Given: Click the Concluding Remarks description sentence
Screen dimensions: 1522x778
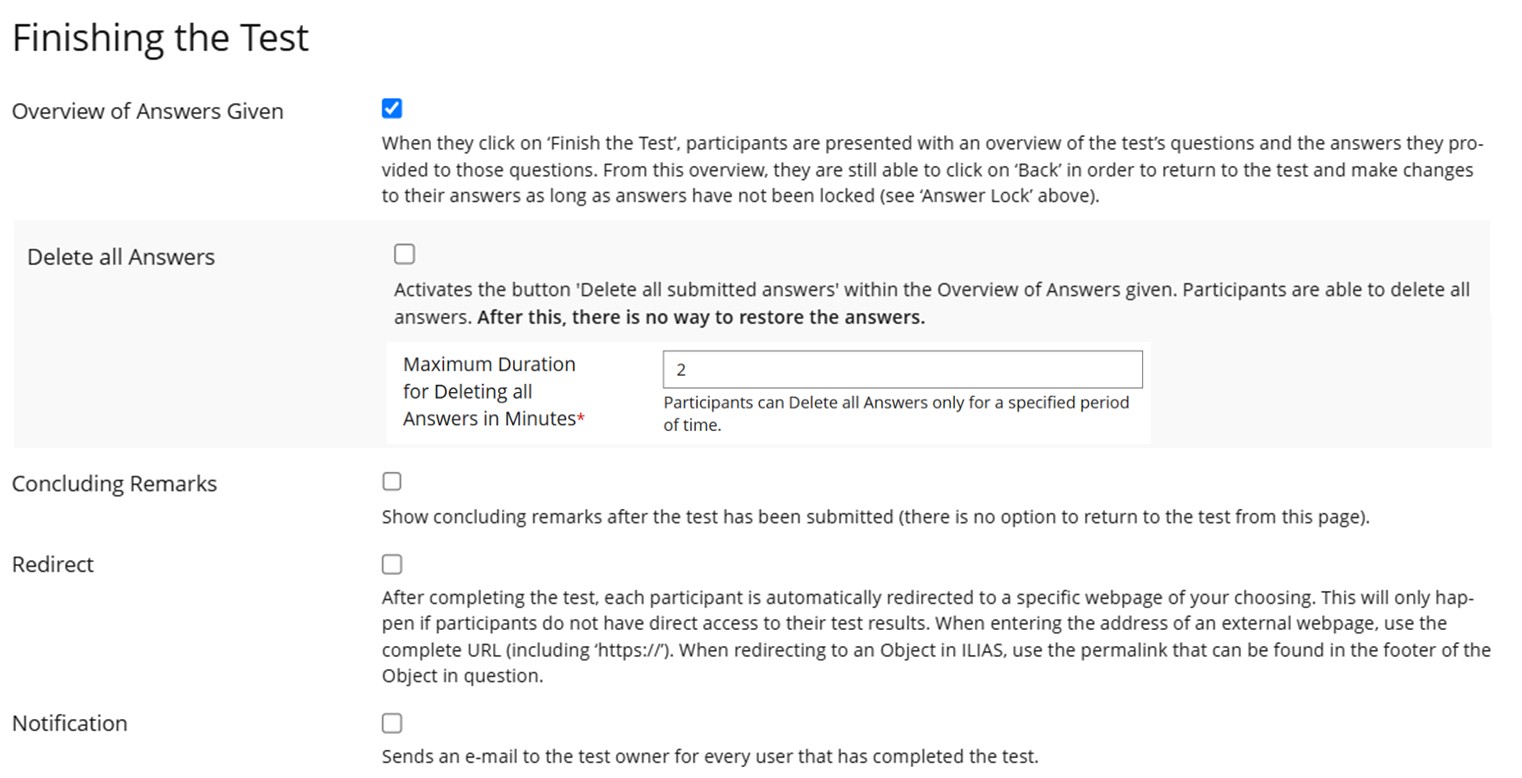Looking at the screenshot, I should tap(874, 518).
